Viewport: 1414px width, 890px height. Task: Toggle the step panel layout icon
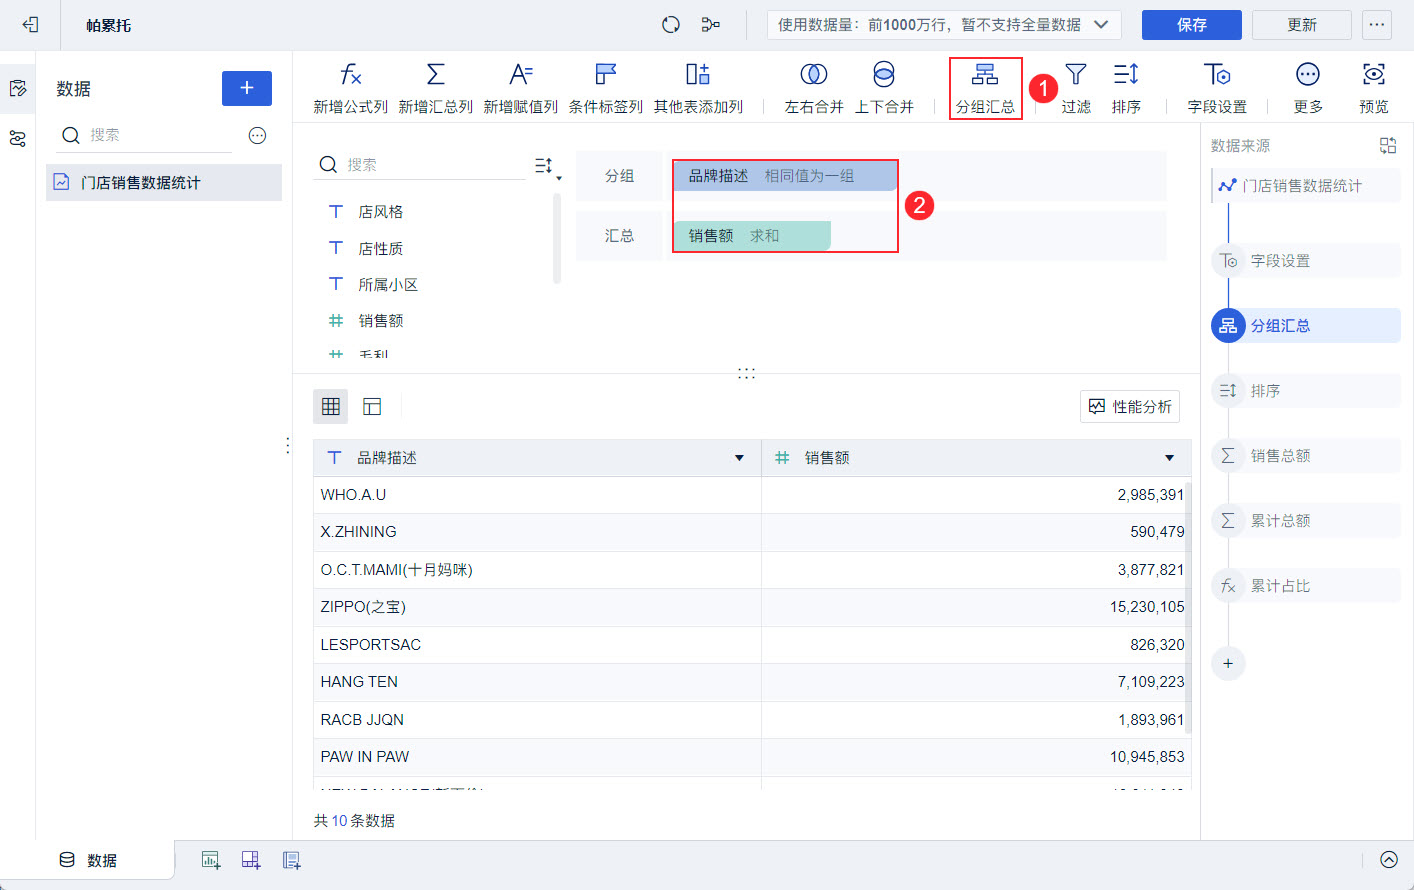coord(1388,146)
